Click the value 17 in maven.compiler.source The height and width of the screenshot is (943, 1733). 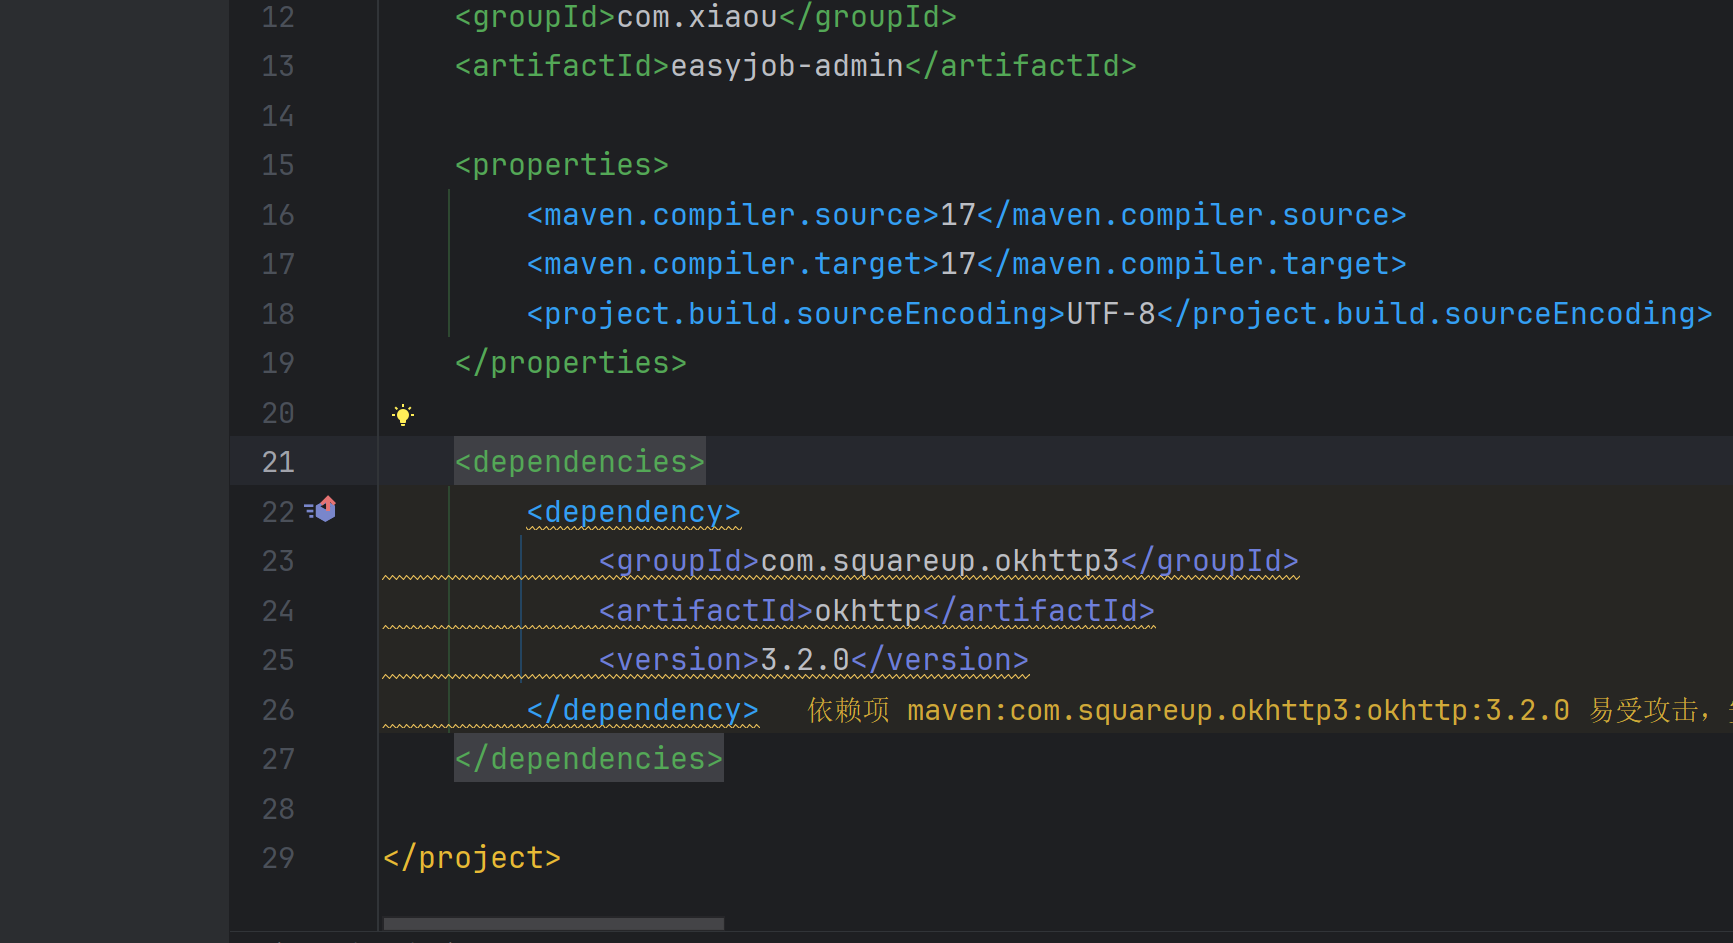tap(957, 215)
